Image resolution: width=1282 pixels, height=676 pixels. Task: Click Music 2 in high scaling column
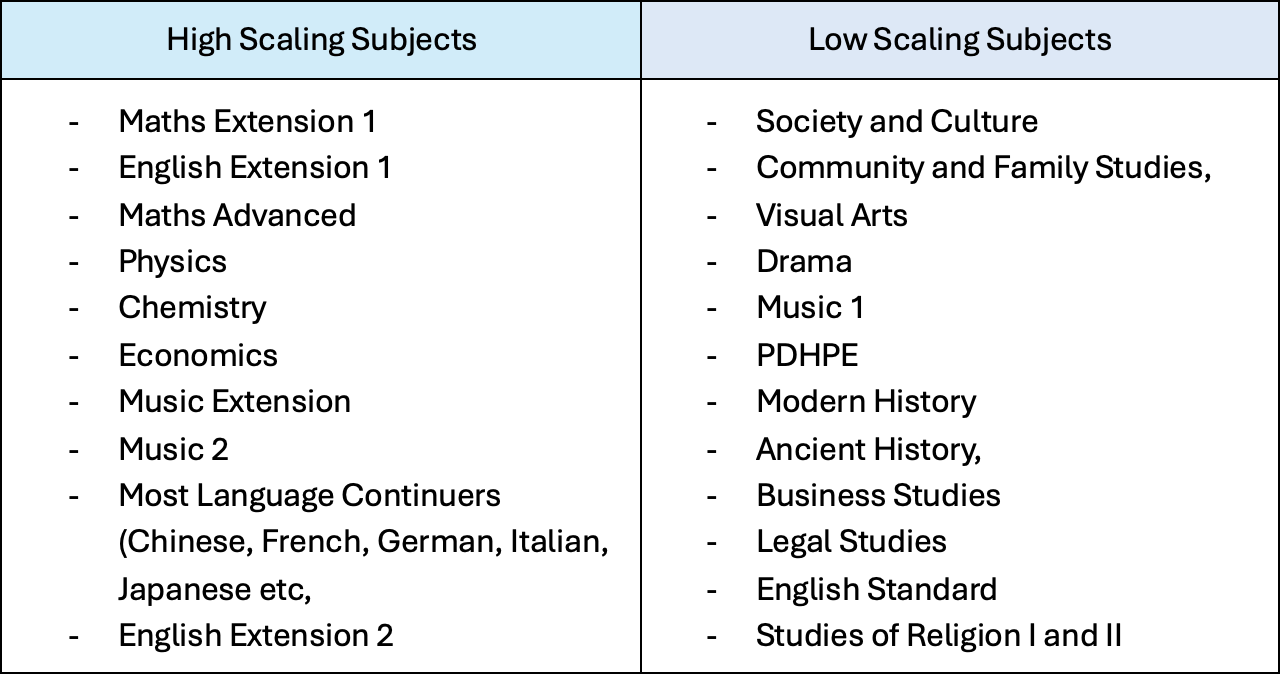173,449
